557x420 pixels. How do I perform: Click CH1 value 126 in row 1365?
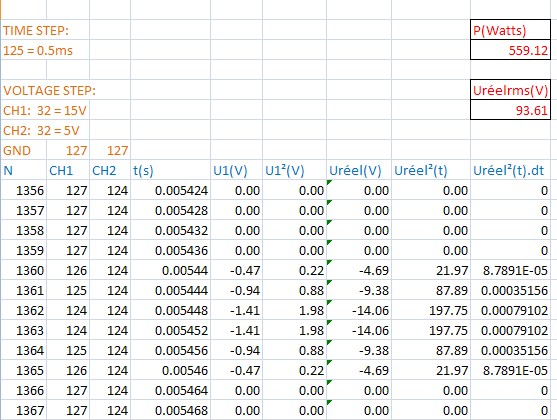pyautogui.click(x=68, y=370)
